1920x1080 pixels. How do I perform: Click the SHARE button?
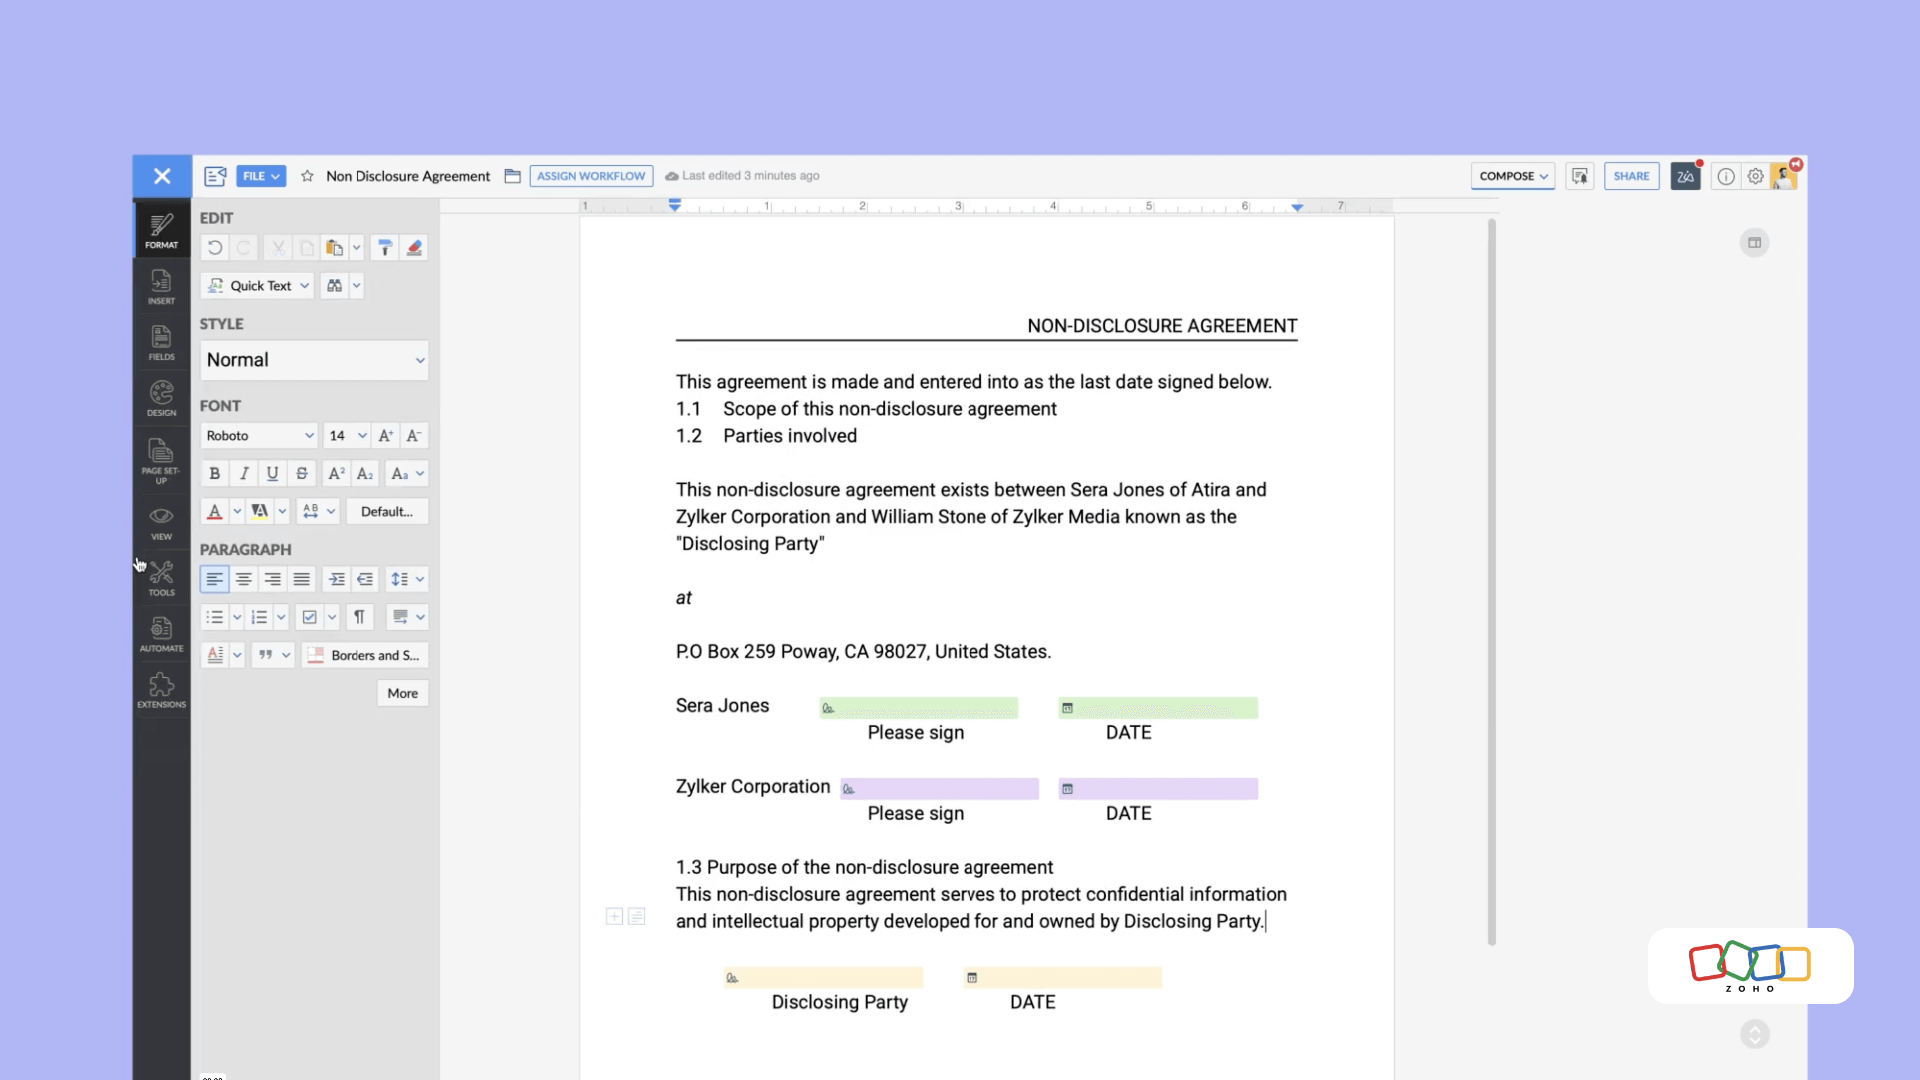click(x=1631, y=176)
